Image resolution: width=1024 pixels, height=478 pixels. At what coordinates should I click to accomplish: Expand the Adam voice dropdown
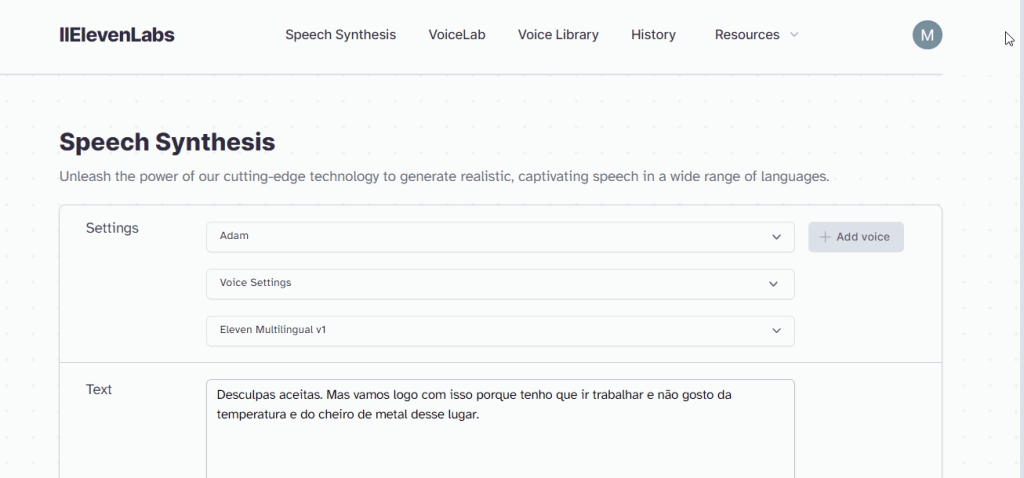pyautogui.click(x=499, y=237)
